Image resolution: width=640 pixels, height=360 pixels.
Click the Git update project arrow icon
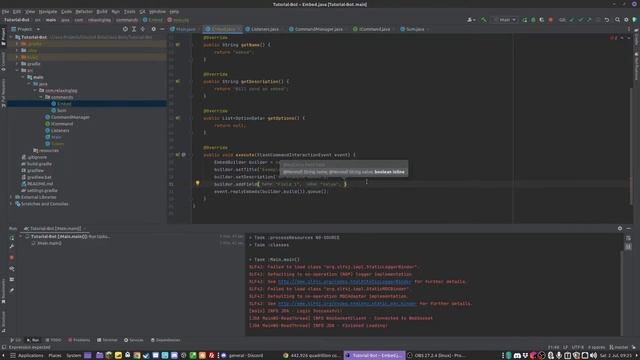tap(571, 20)
